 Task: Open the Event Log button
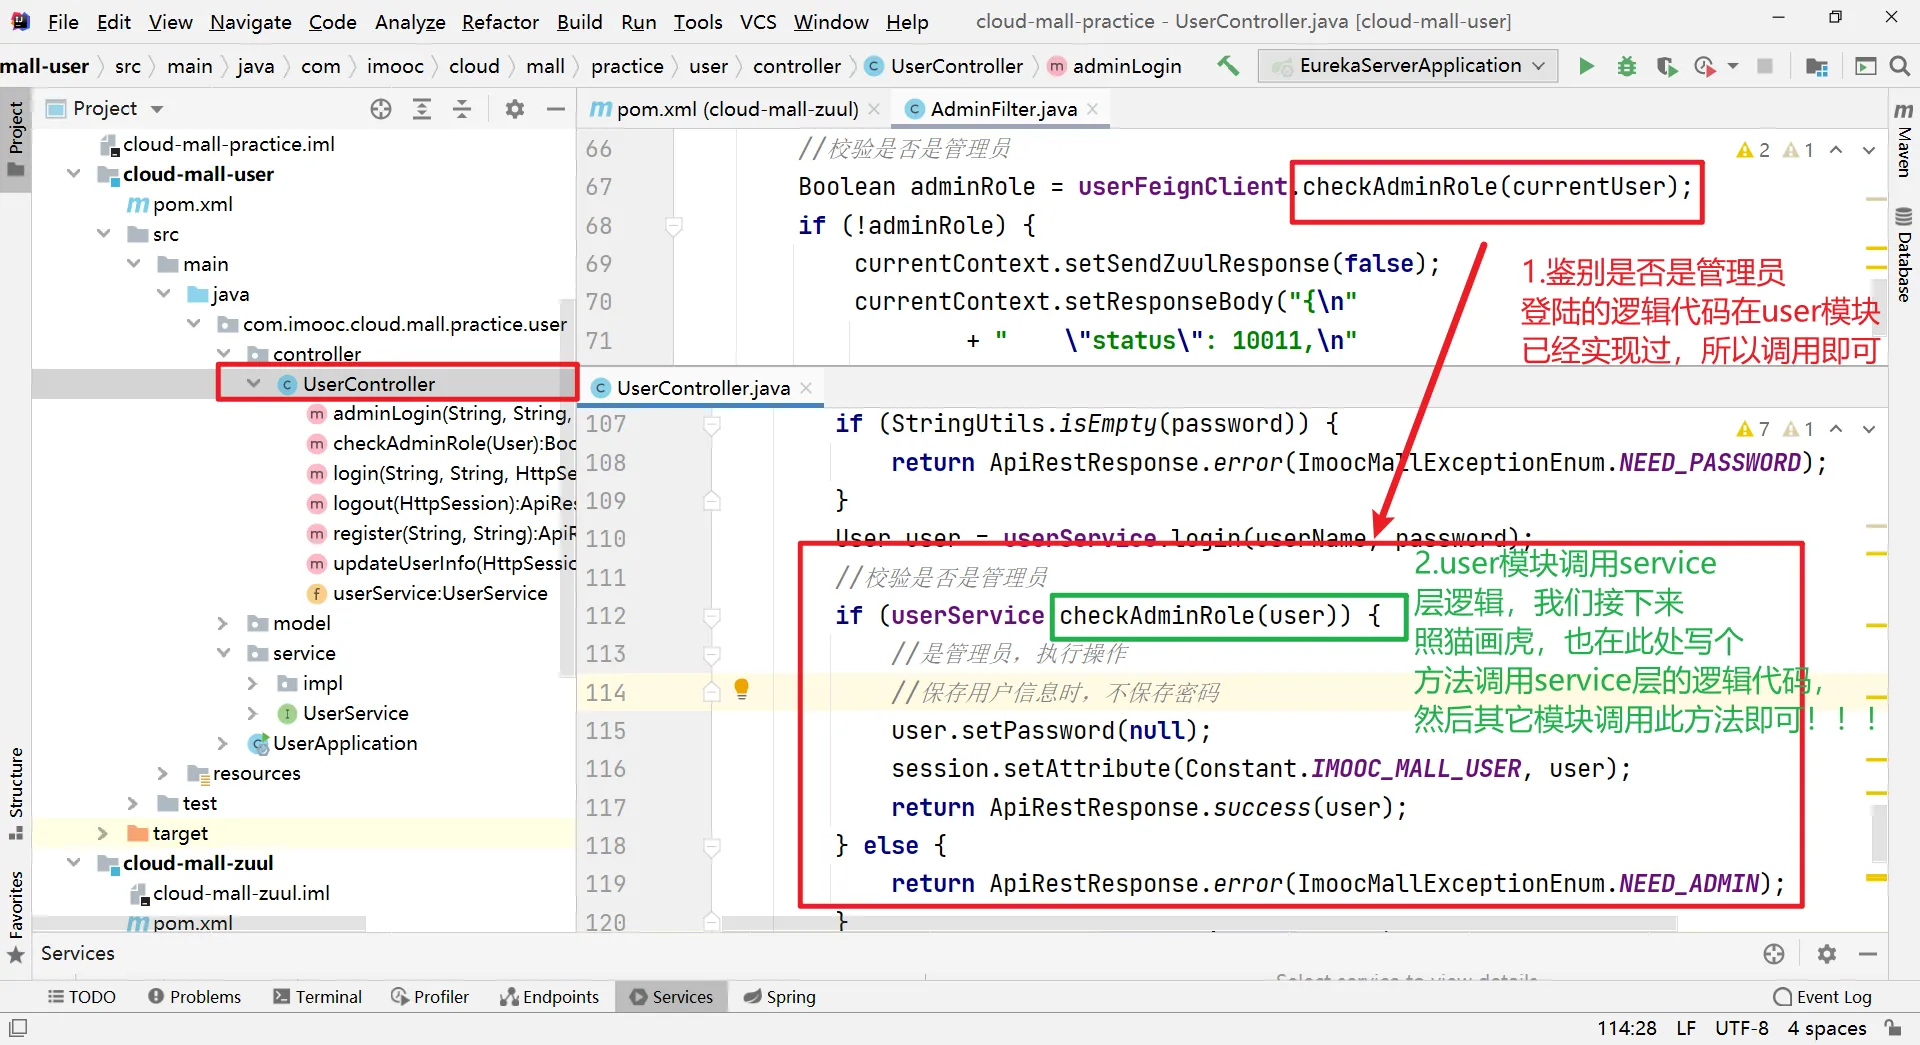click(1822, 997)
